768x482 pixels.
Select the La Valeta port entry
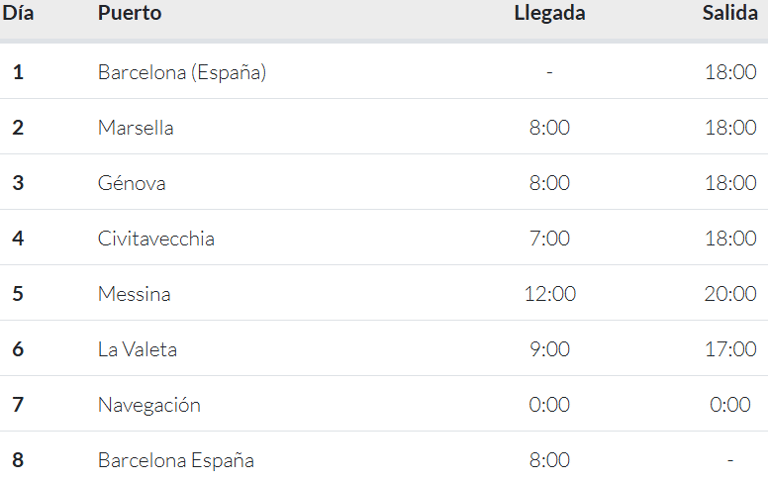tap(137, 349)
